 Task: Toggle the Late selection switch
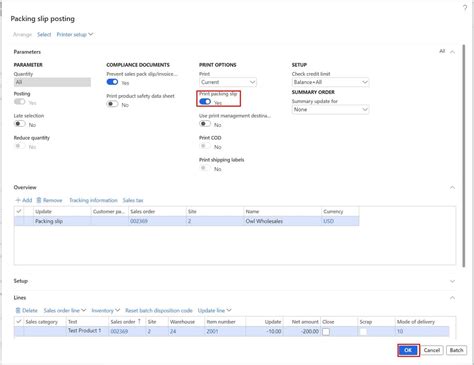click(20, 124)
